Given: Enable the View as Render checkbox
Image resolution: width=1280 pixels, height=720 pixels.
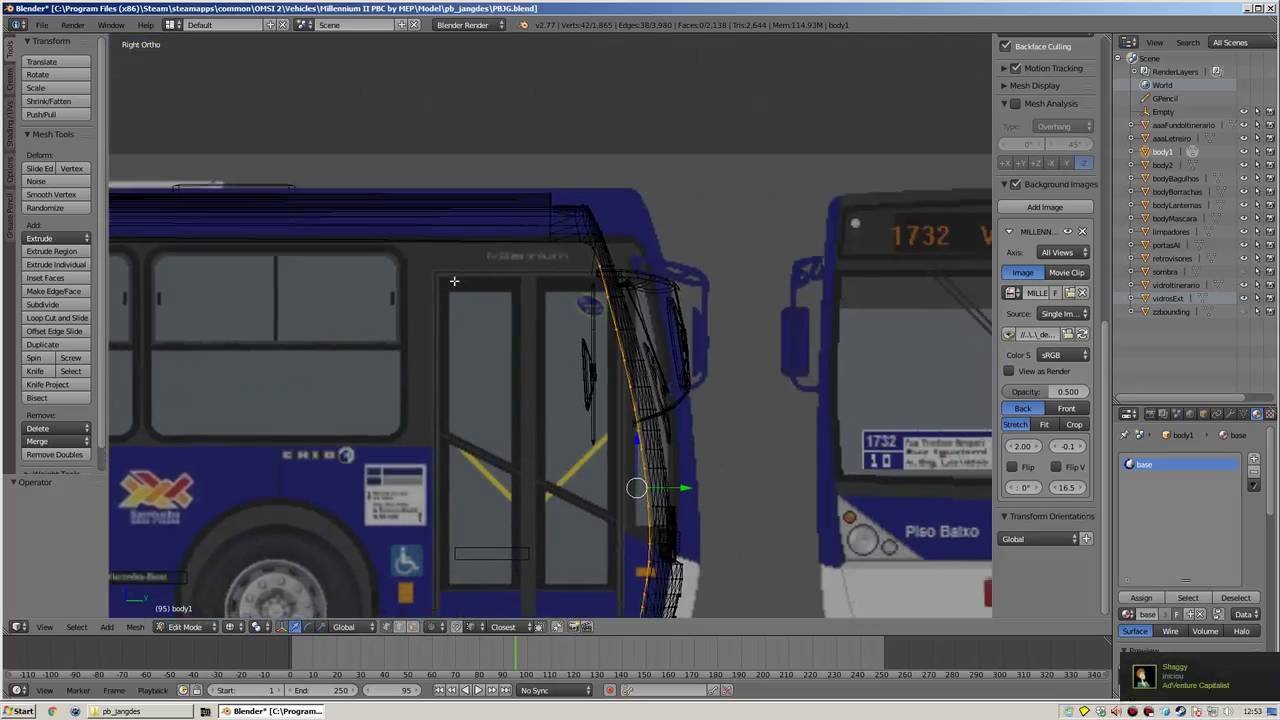Looking at the screenshot, I should (x=1009, y=371).
